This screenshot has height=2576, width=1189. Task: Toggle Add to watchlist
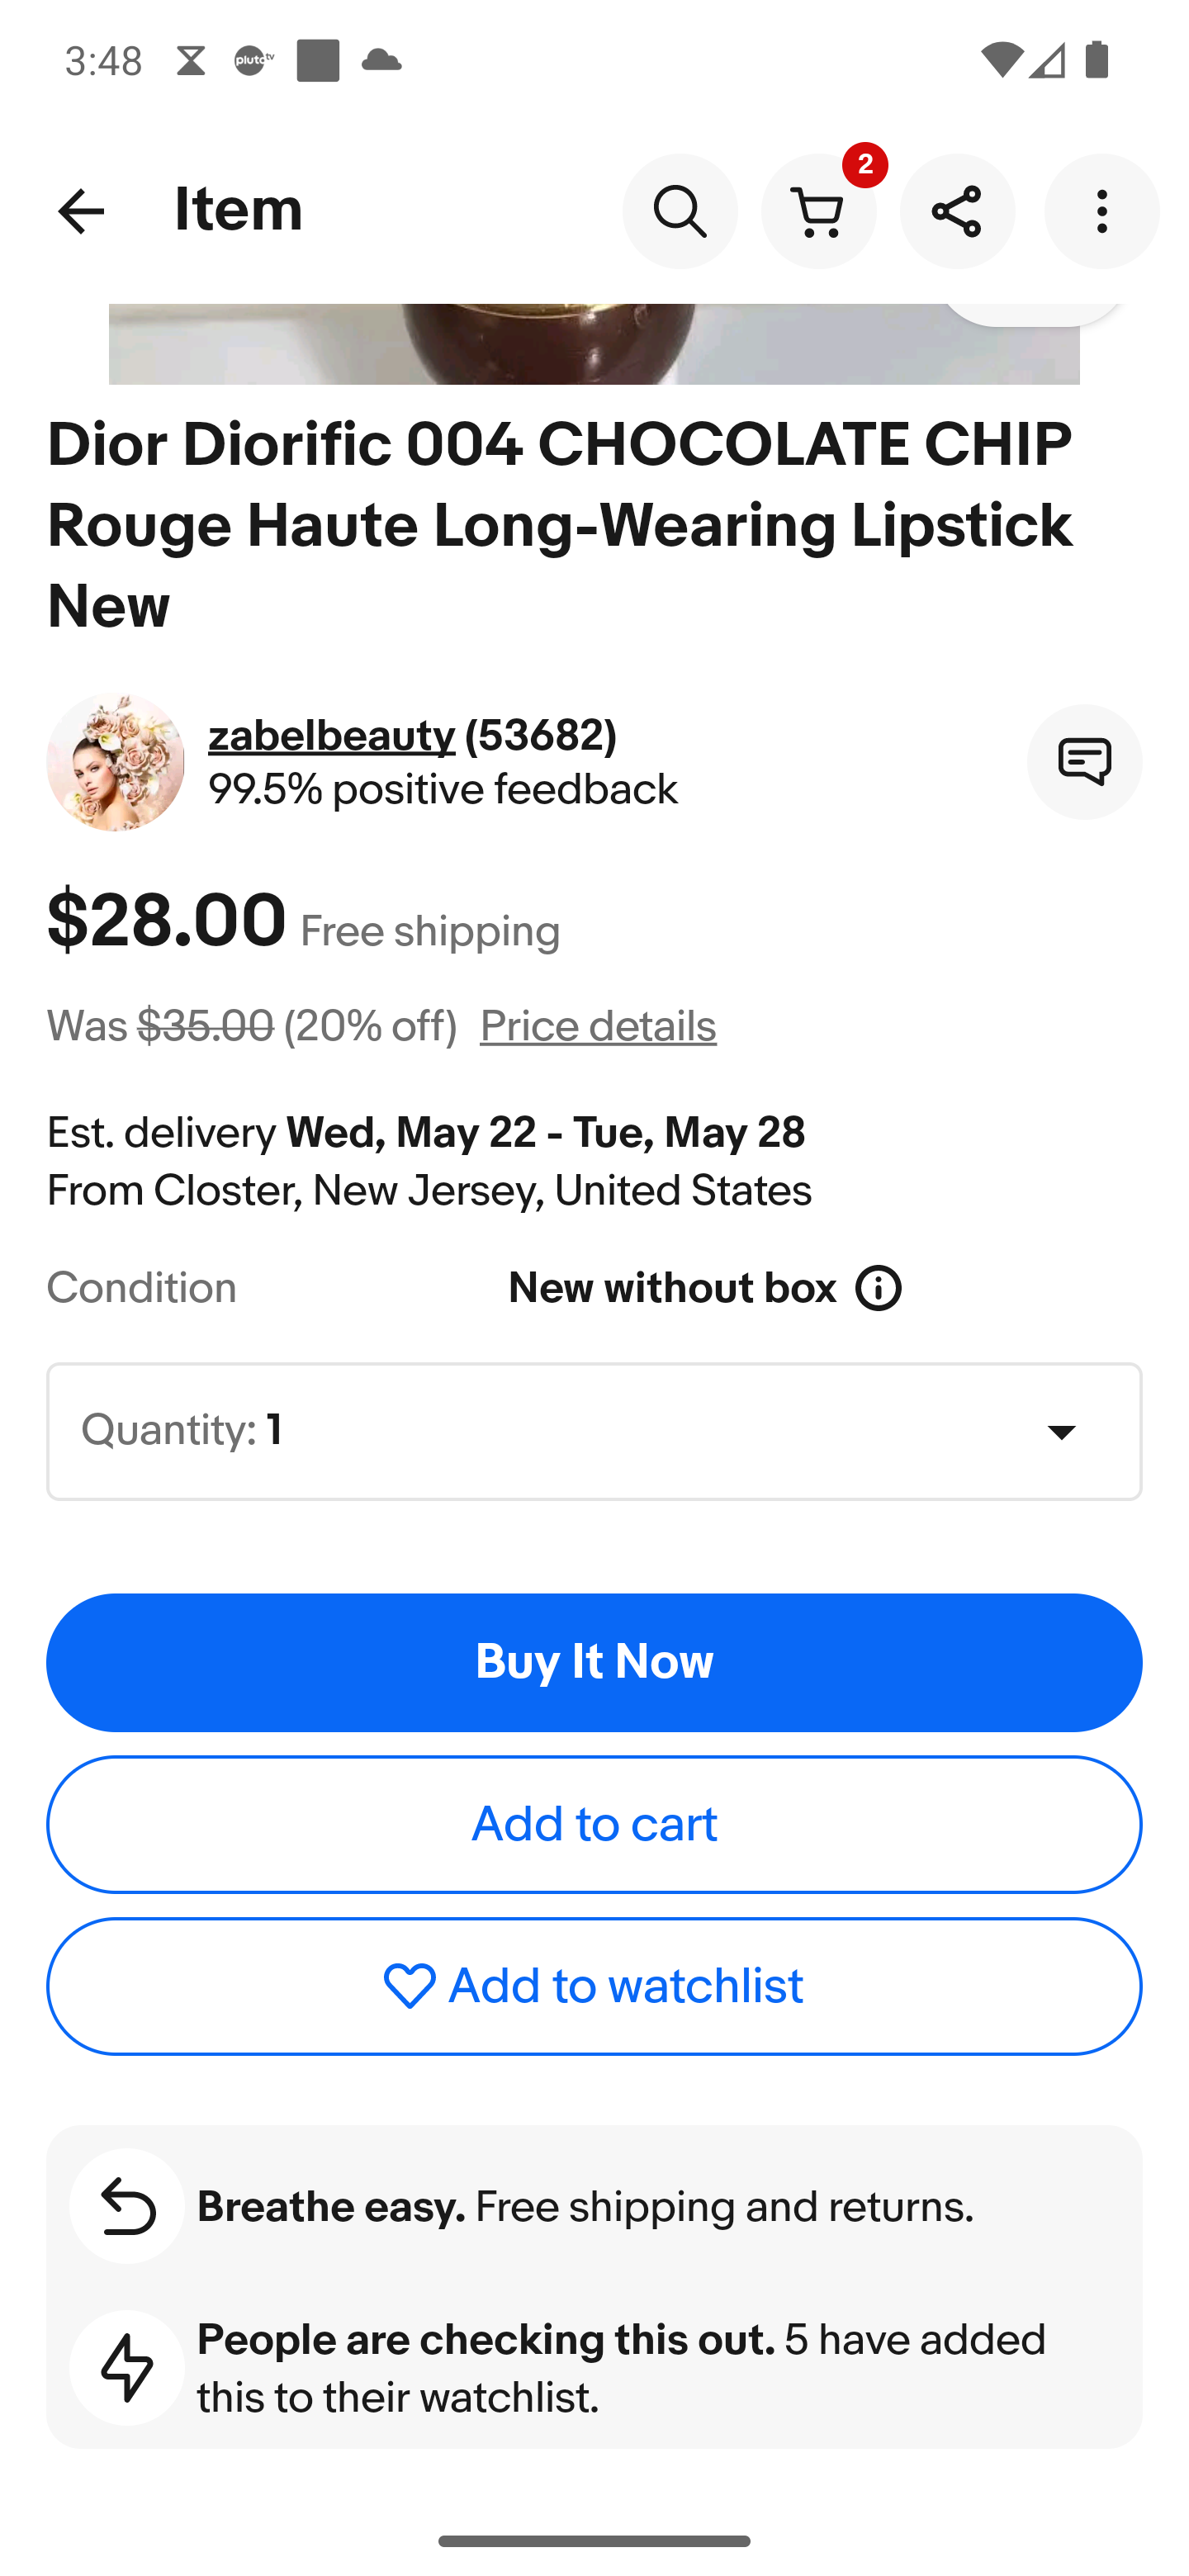(594, 1986)
